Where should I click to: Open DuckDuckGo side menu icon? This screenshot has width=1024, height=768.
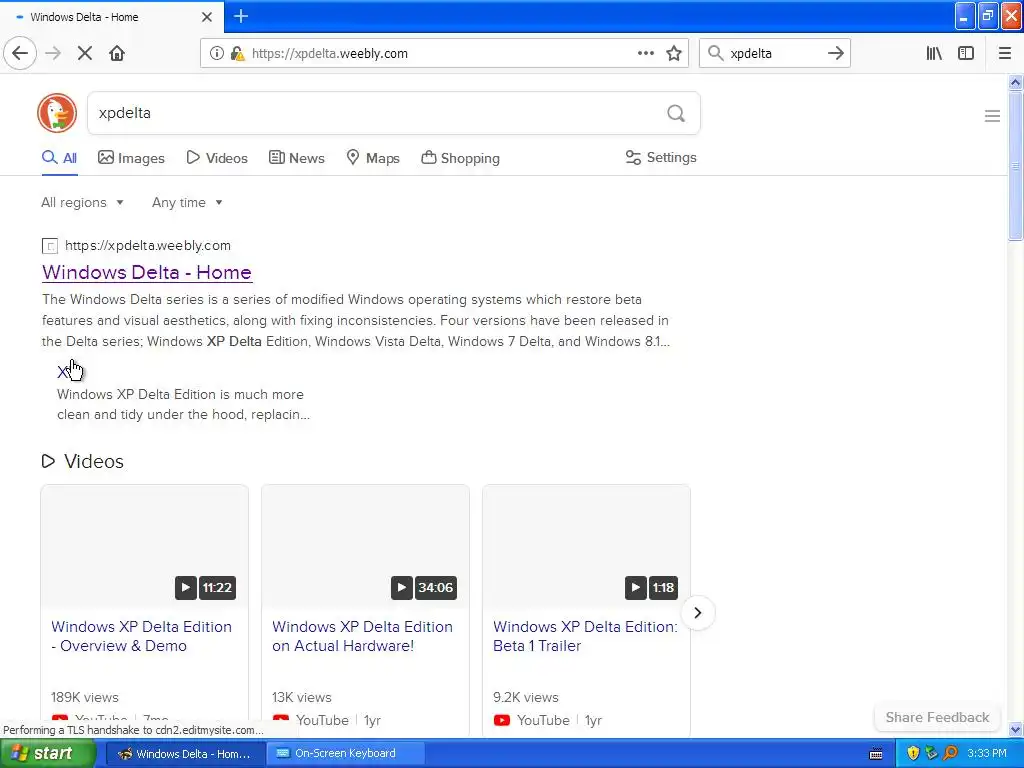pyautogui.click(x=992, y=116)
